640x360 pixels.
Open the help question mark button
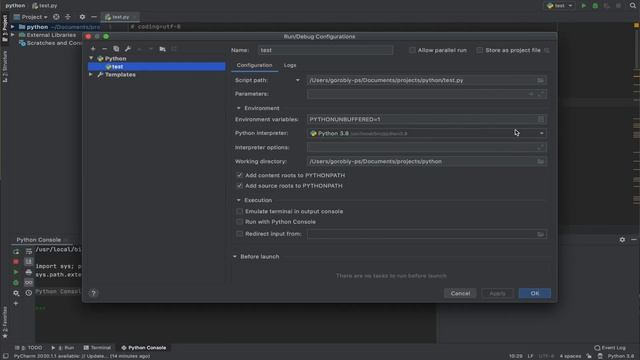[93, 293]
